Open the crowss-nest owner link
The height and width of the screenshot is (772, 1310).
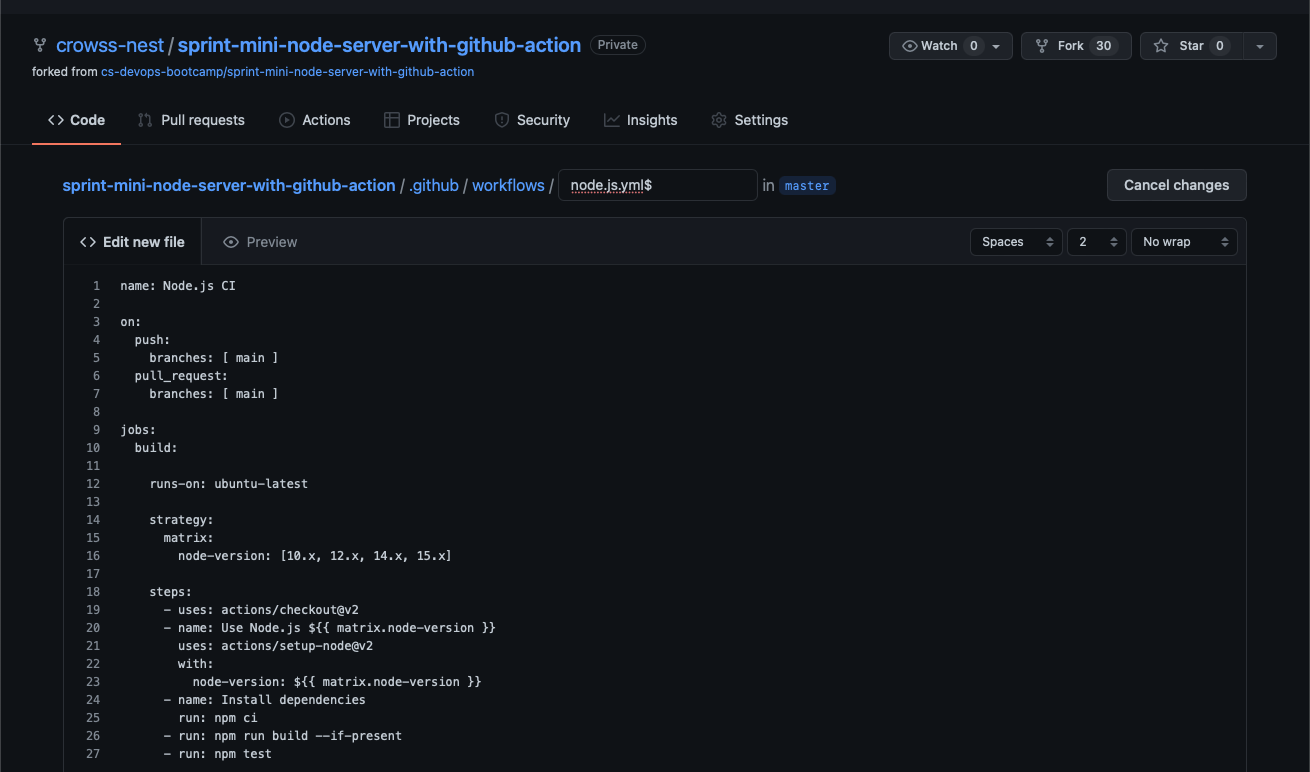pyautogui.click(x=109, y=45)
